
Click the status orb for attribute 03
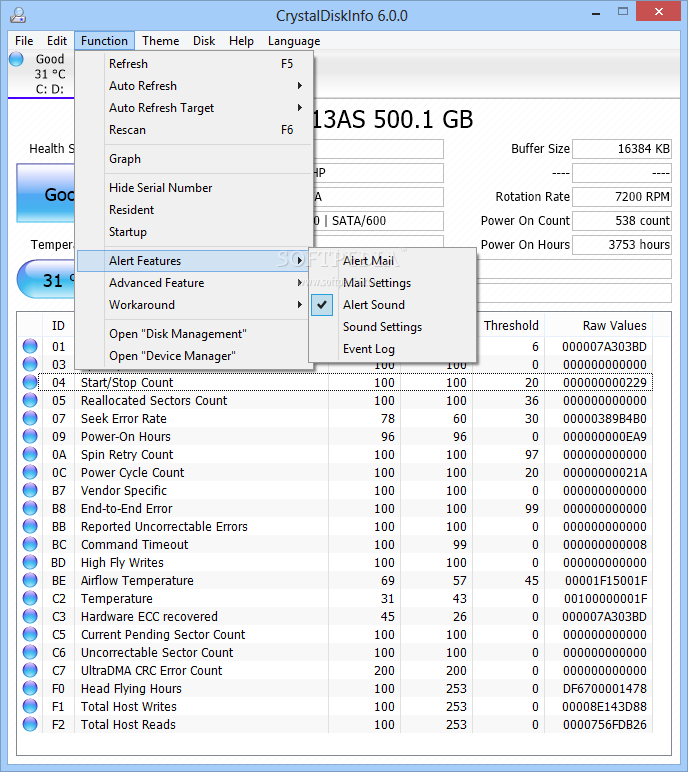[30, 364]
